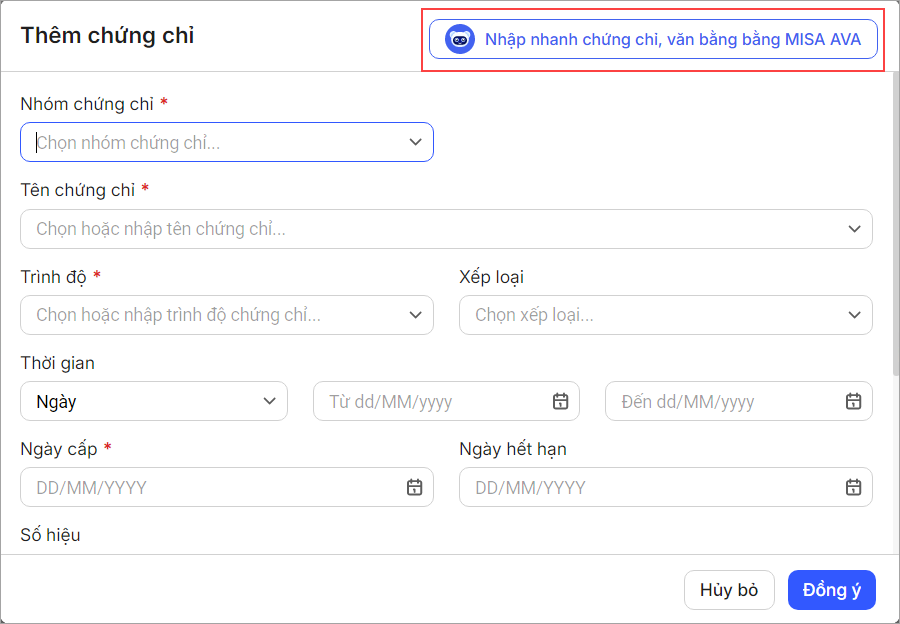Screen dimensions: 900x624
Task: Open the Ngày time unit dropdown
Action: click(154, 401)
